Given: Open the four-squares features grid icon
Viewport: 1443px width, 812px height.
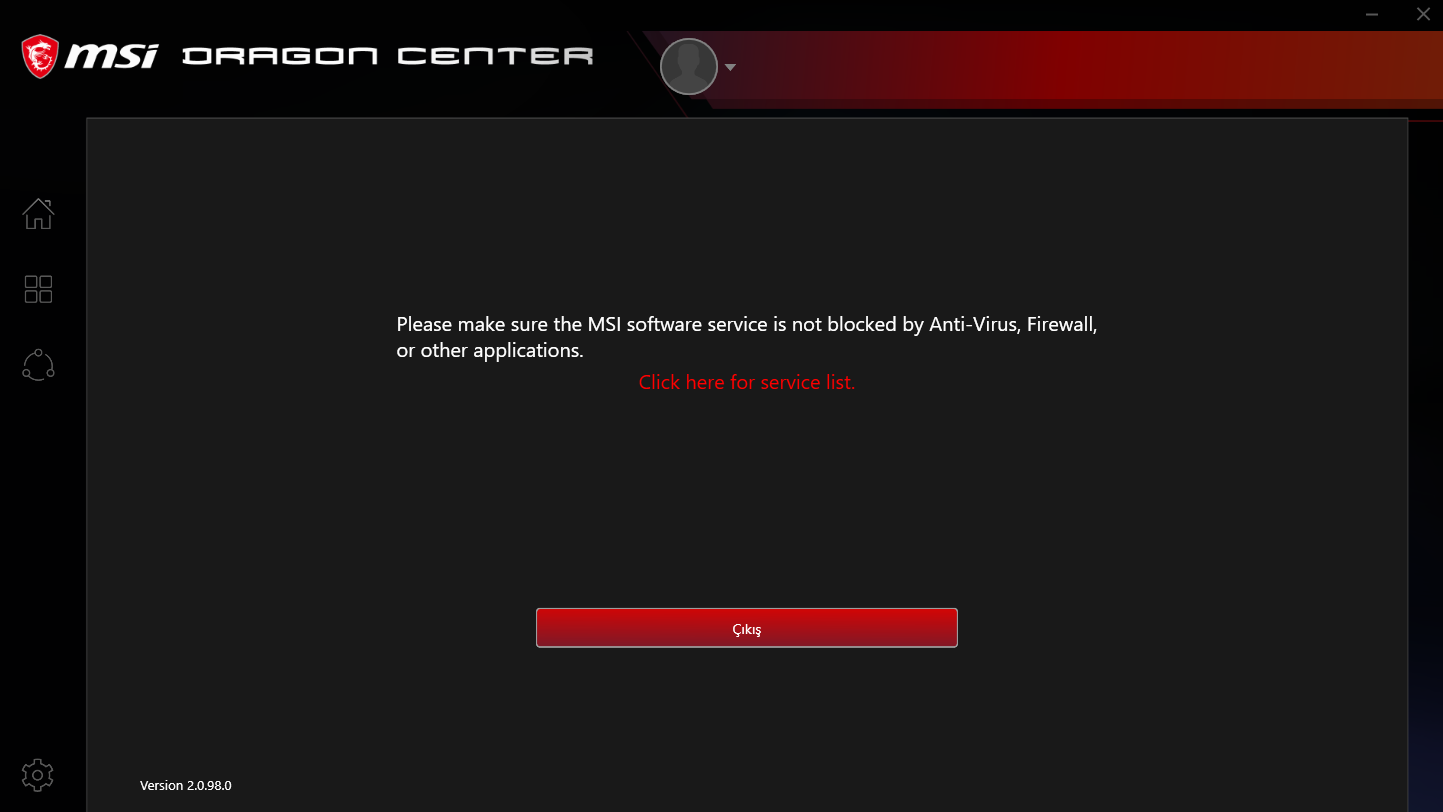Looking at the screenshot, I should click(x=38, y=289).
